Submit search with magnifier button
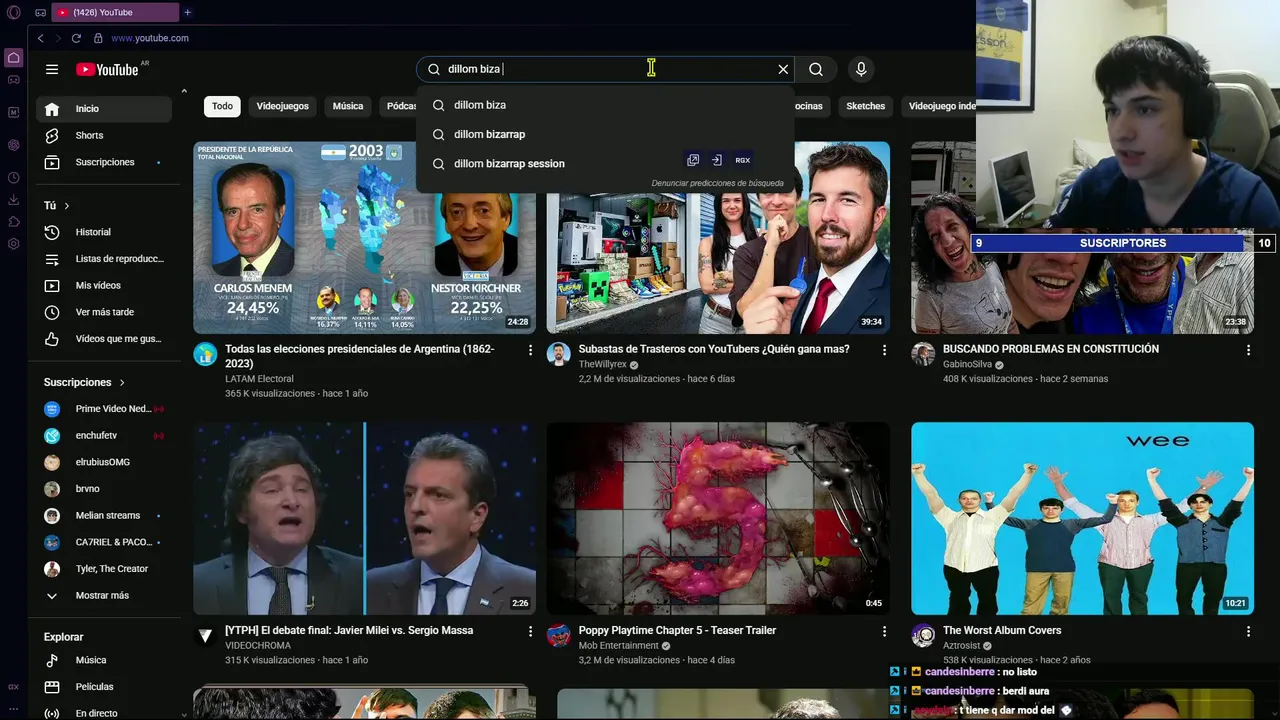The height and width of the screenshot is (720, 1280). coord(816,69)
